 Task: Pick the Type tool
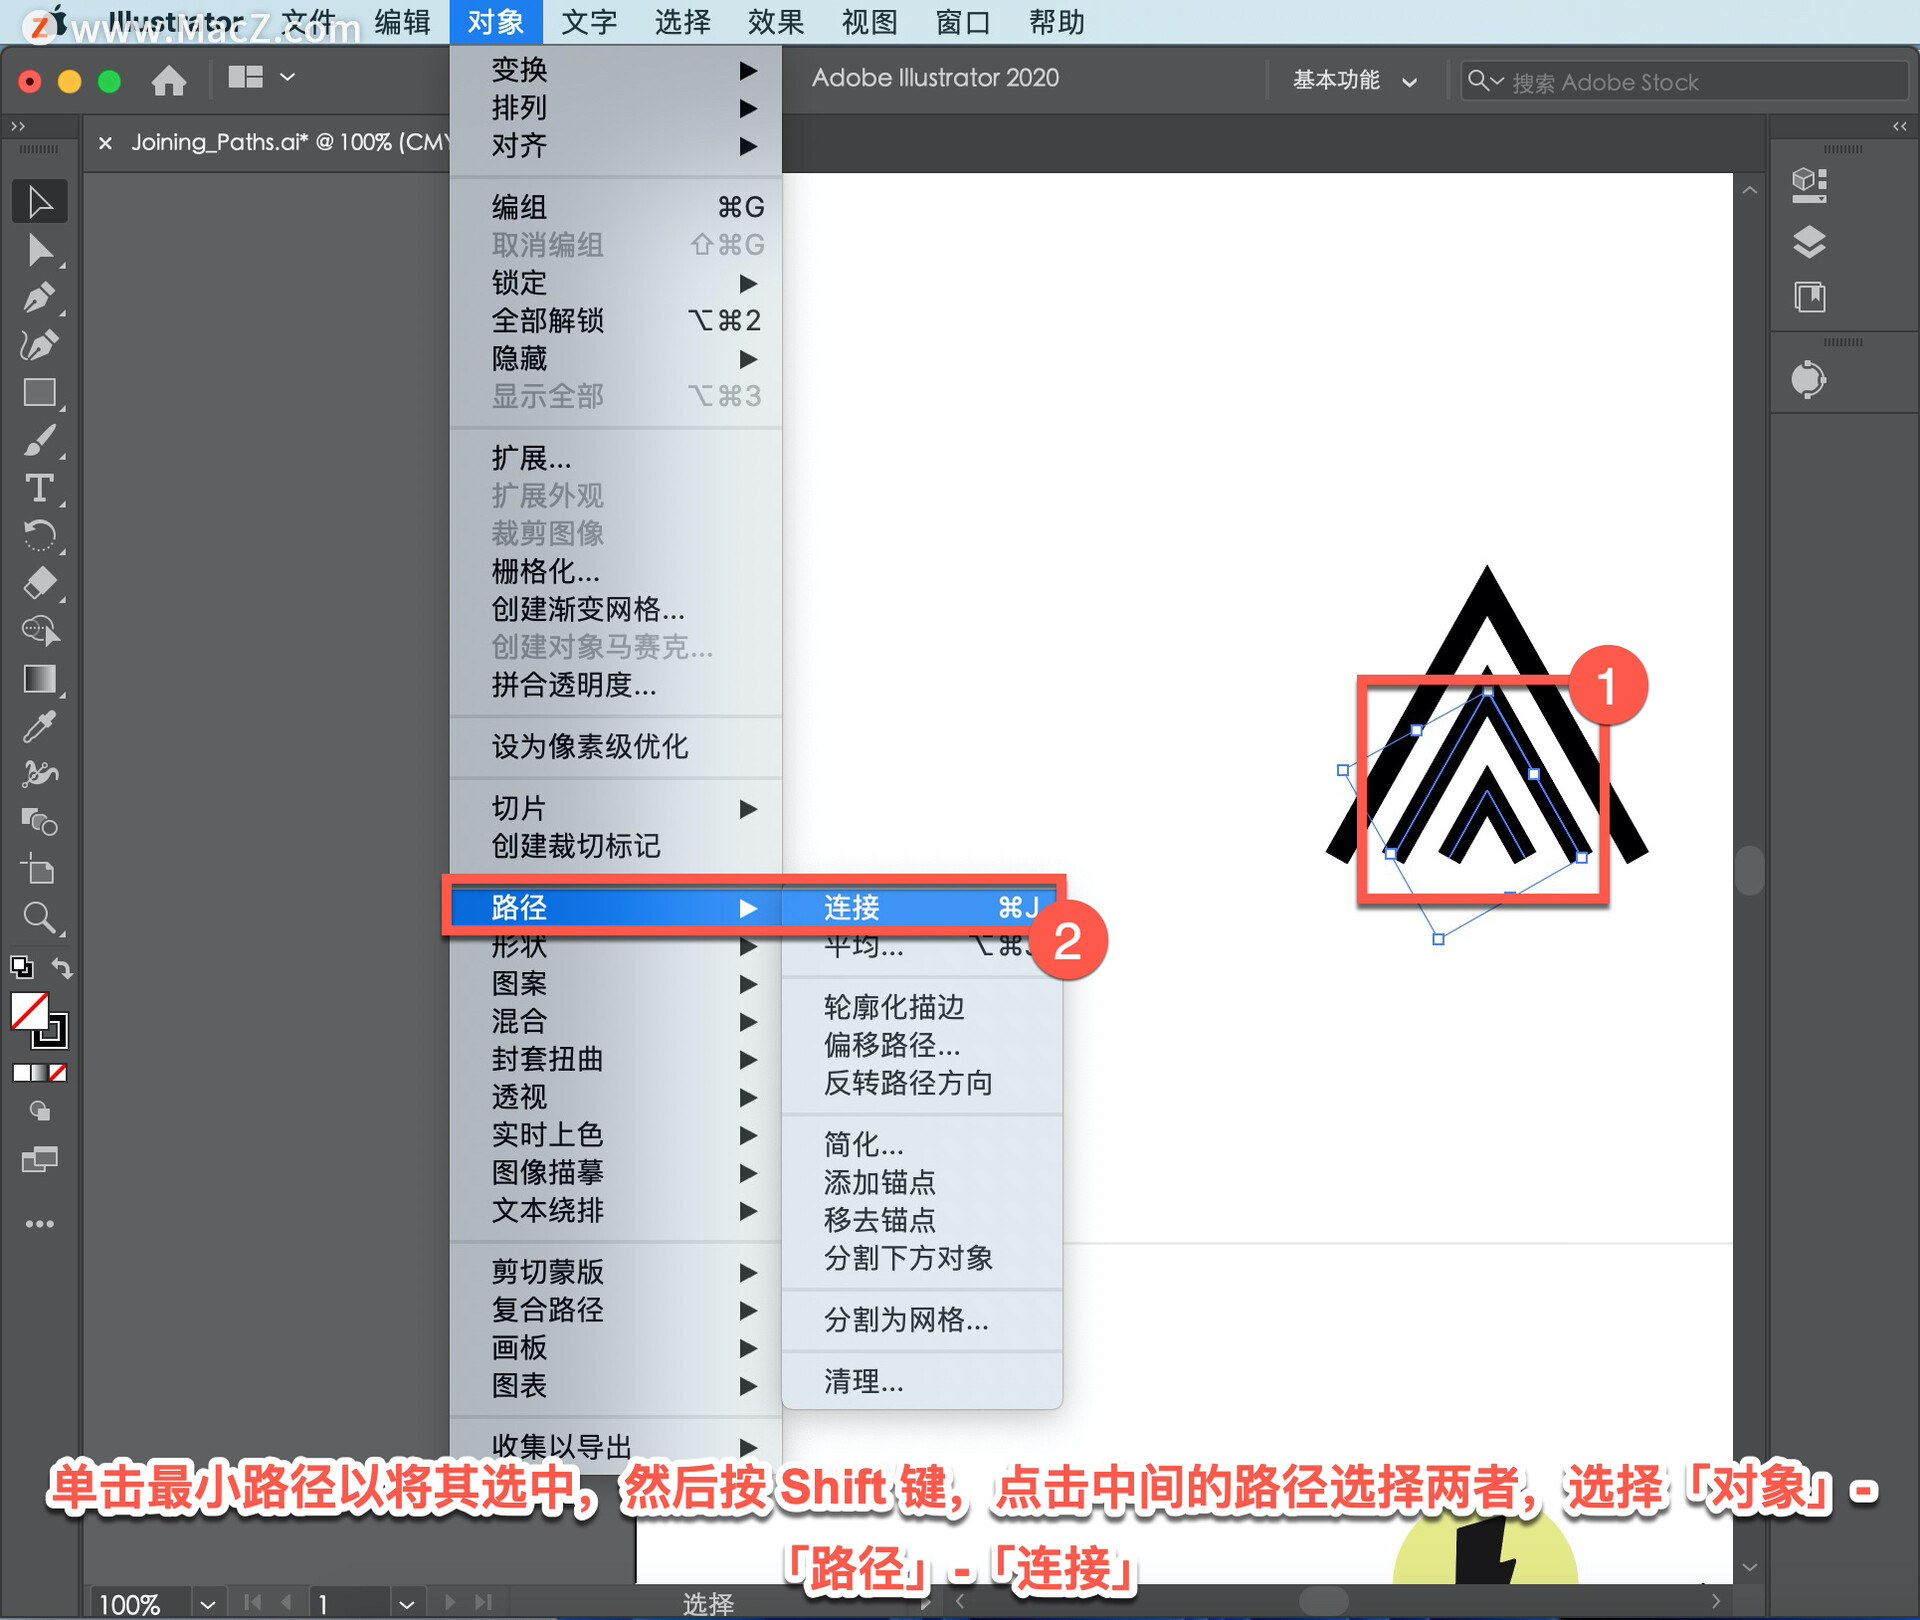(39, 489)
